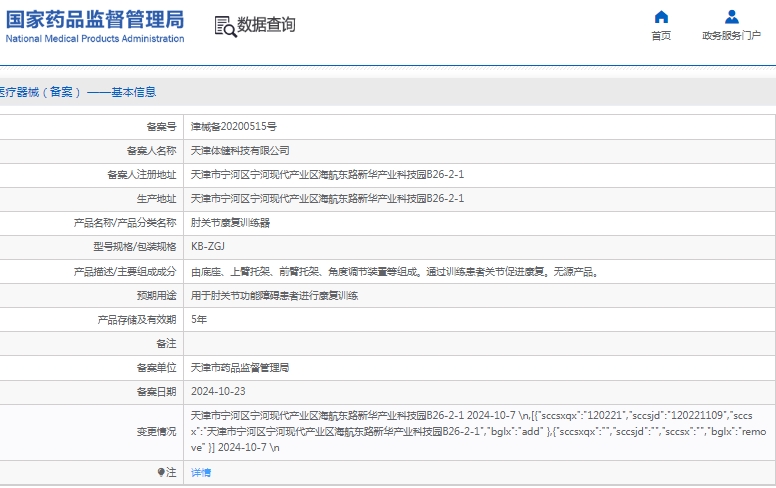The height and width of the screenshot is (488, 776).
Task: Click the 产品名称/产品分类名称 field label
Action: pyautogui.click(x=125, y=223)
